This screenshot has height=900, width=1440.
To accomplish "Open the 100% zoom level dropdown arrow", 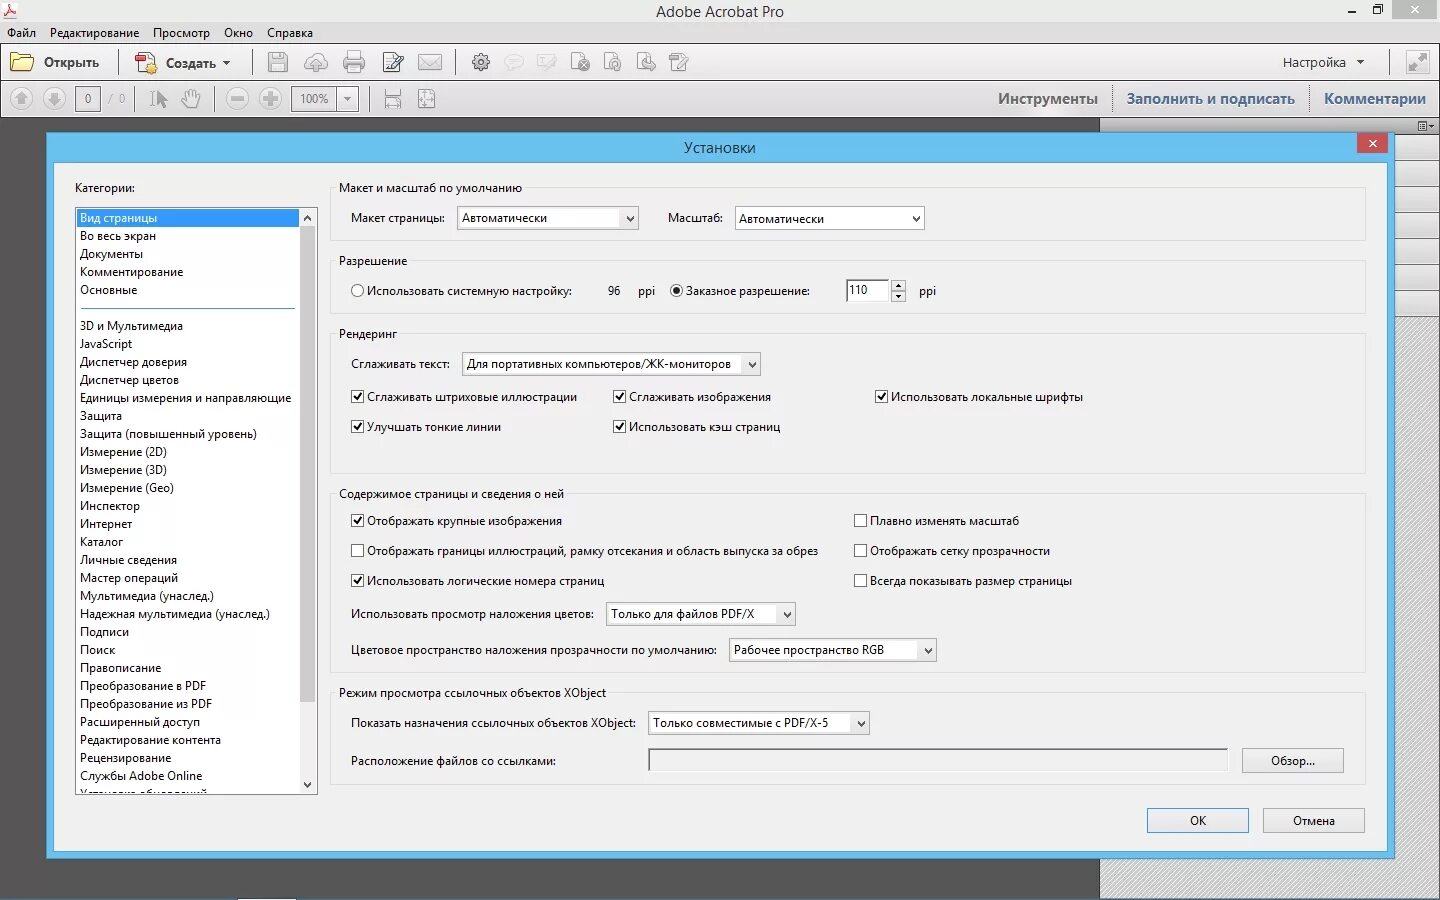I will [x=348, y=99].
